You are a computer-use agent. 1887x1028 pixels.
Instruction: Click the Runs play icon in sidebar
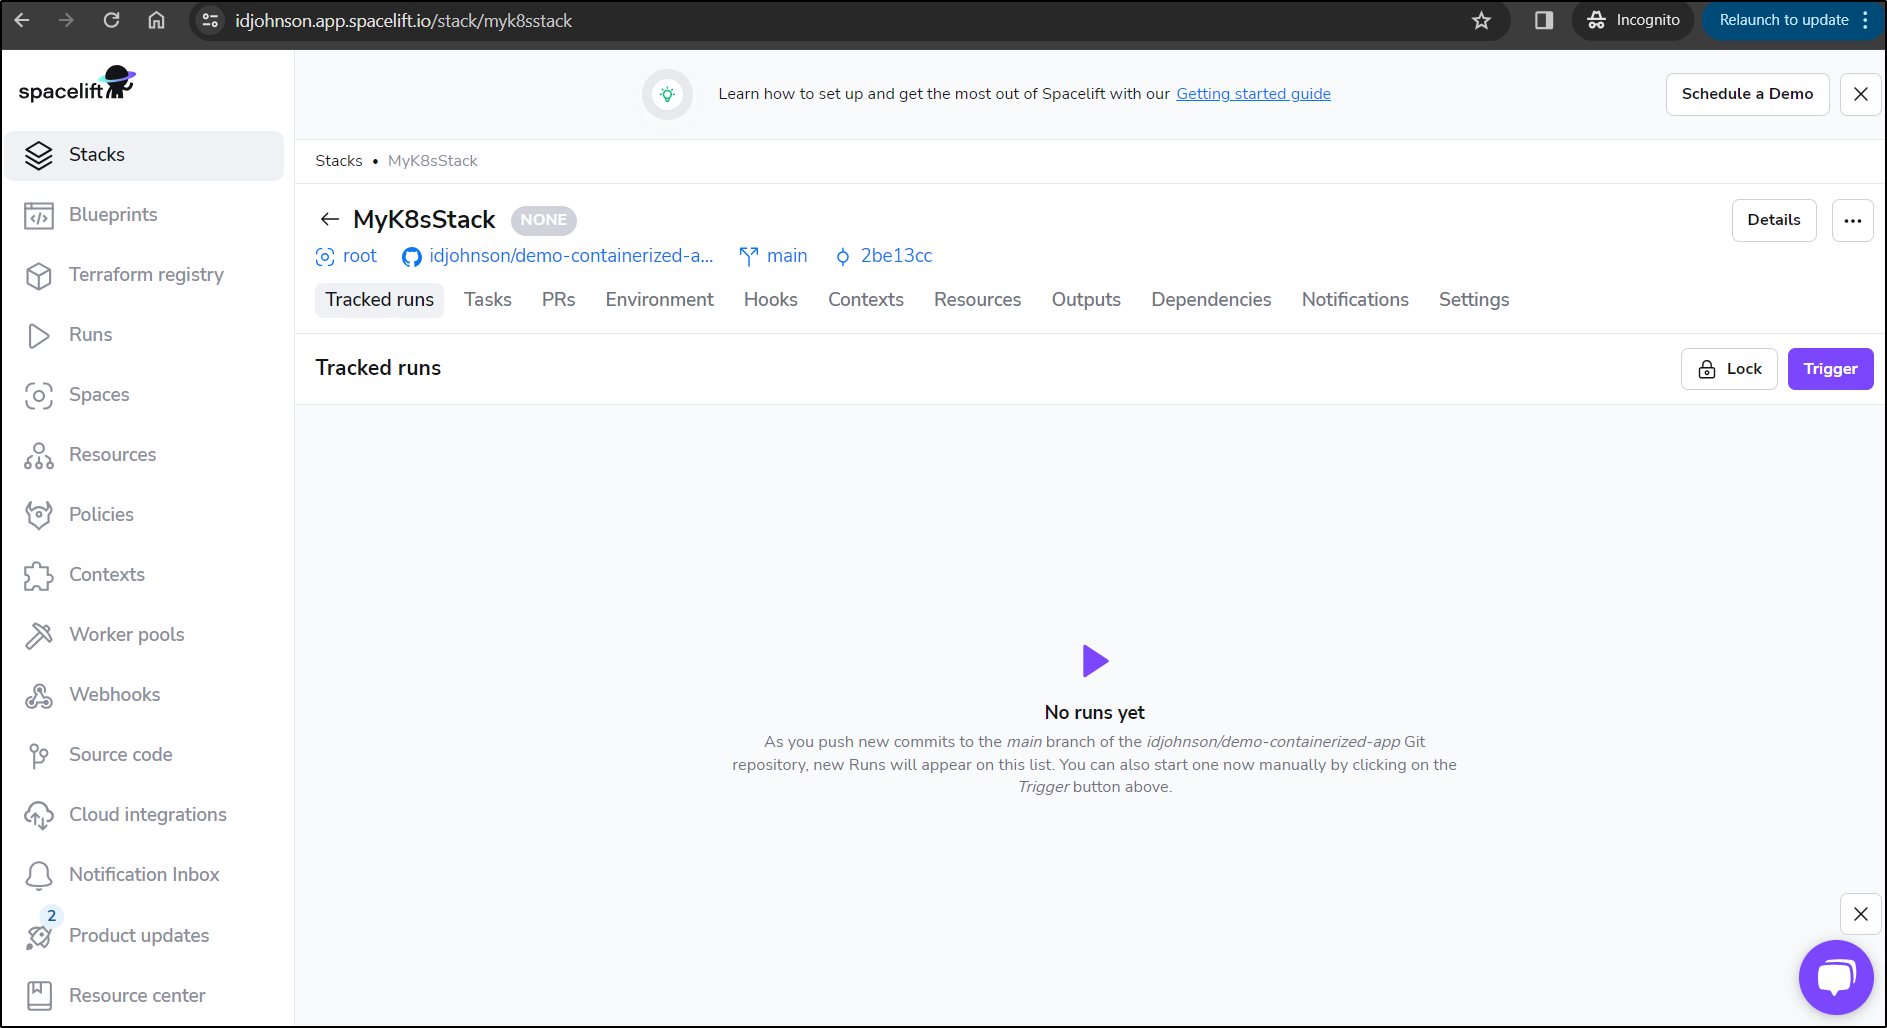tap(39, 335)
